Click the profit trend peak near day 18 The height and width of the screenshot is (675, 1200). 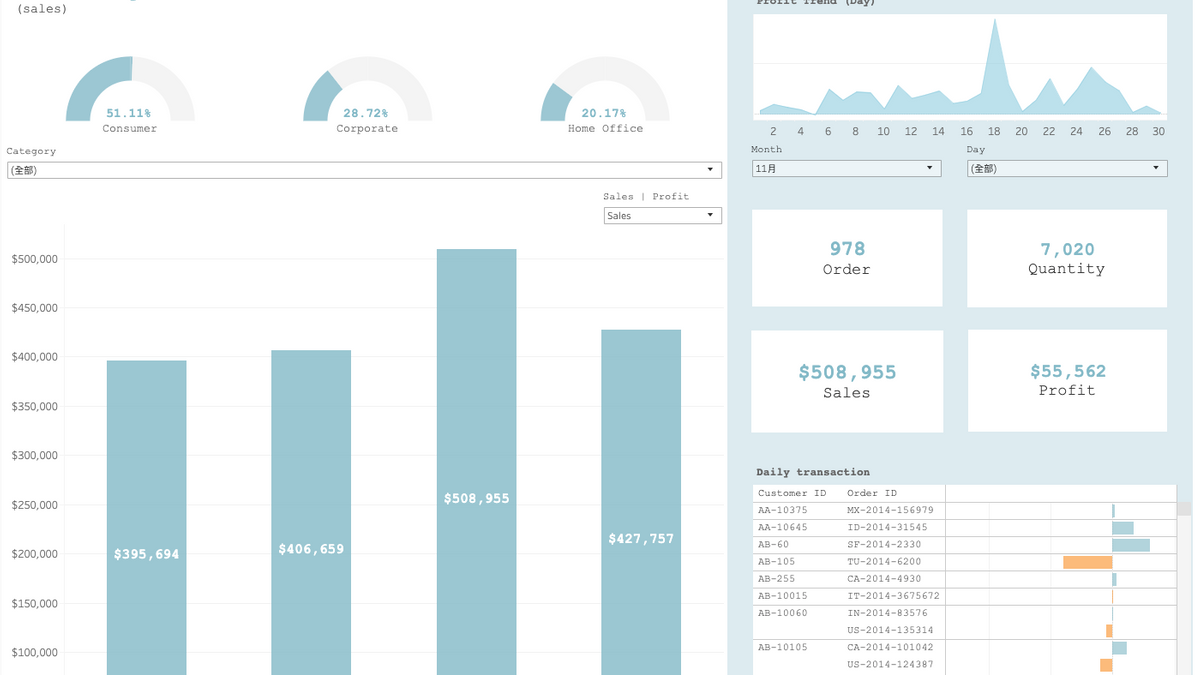pos(995,22)
